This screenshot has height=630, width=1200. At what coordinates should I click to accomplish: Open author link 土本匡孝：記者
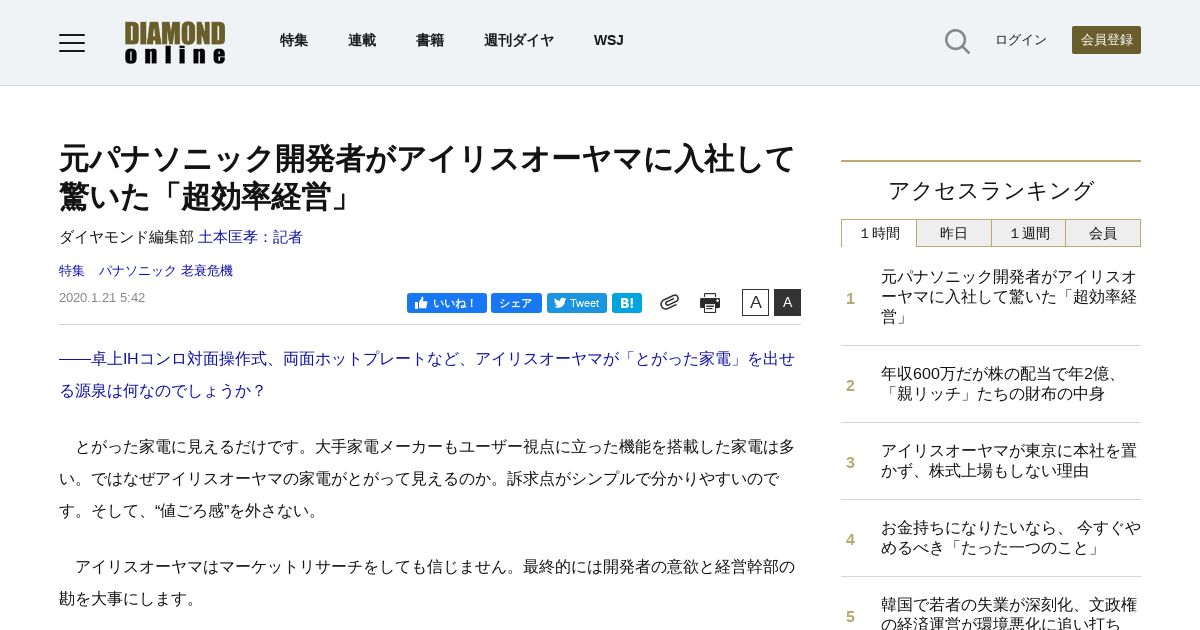(x=250, y=237)
